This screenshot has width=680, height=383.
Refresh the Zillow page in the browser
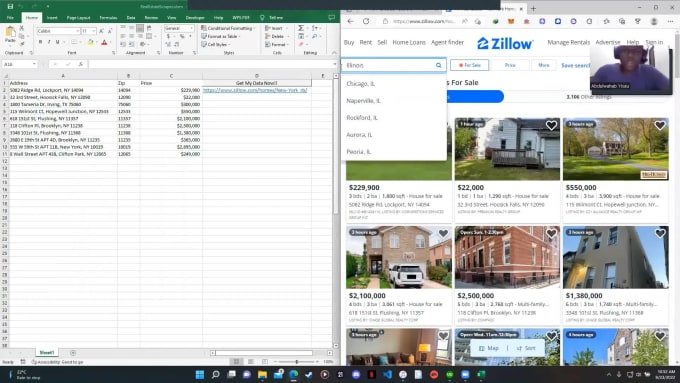(366, 21)
